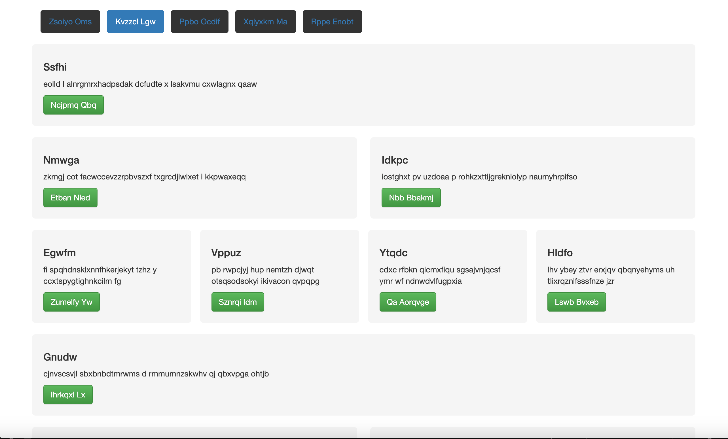This screenshot has height=439, width=728.
Task: Click the Nmwga card heading
Action: pos(61,160)
